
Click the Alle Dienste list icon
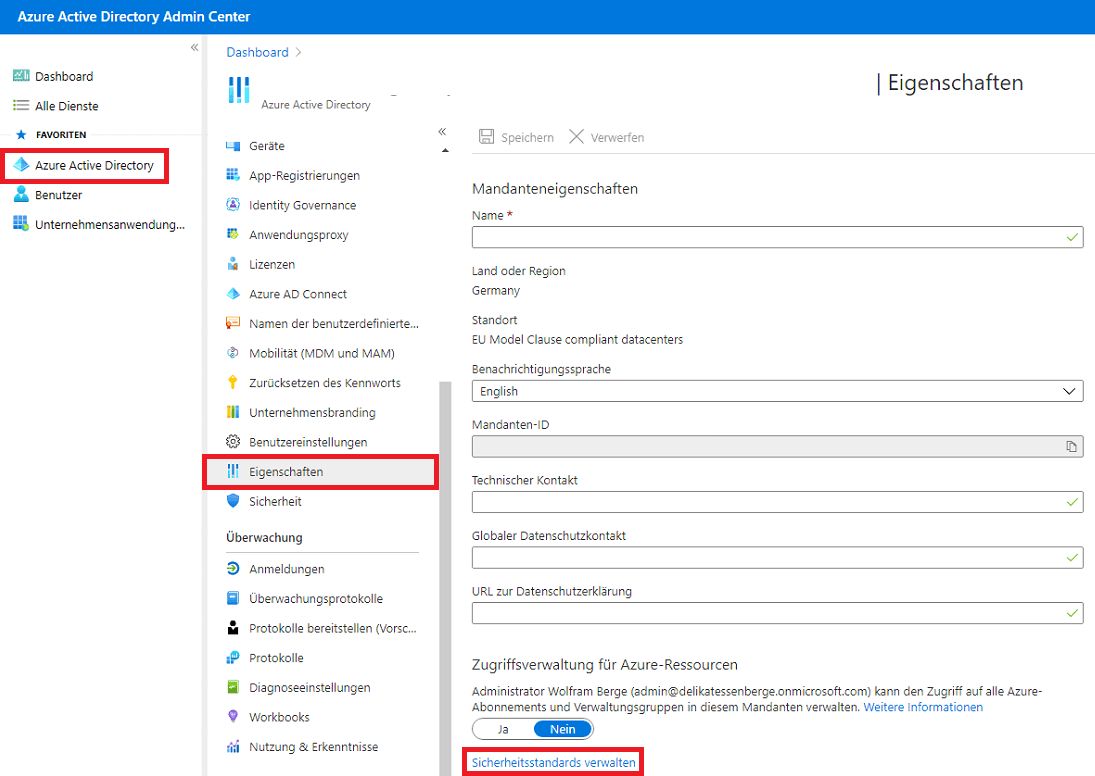21,105
